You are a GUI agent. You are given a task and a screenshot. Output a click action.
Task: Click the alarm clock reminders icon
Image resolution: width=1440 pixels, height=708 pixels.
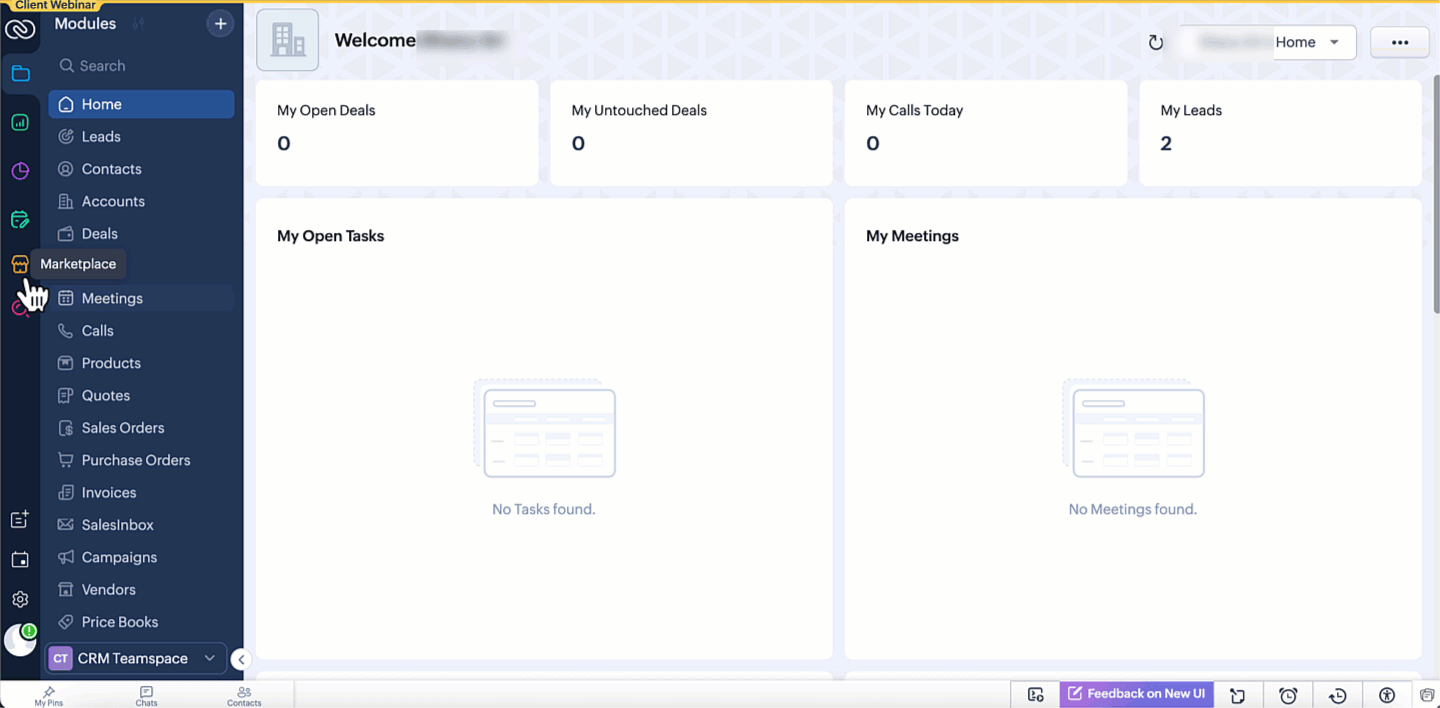(1288, 695)
